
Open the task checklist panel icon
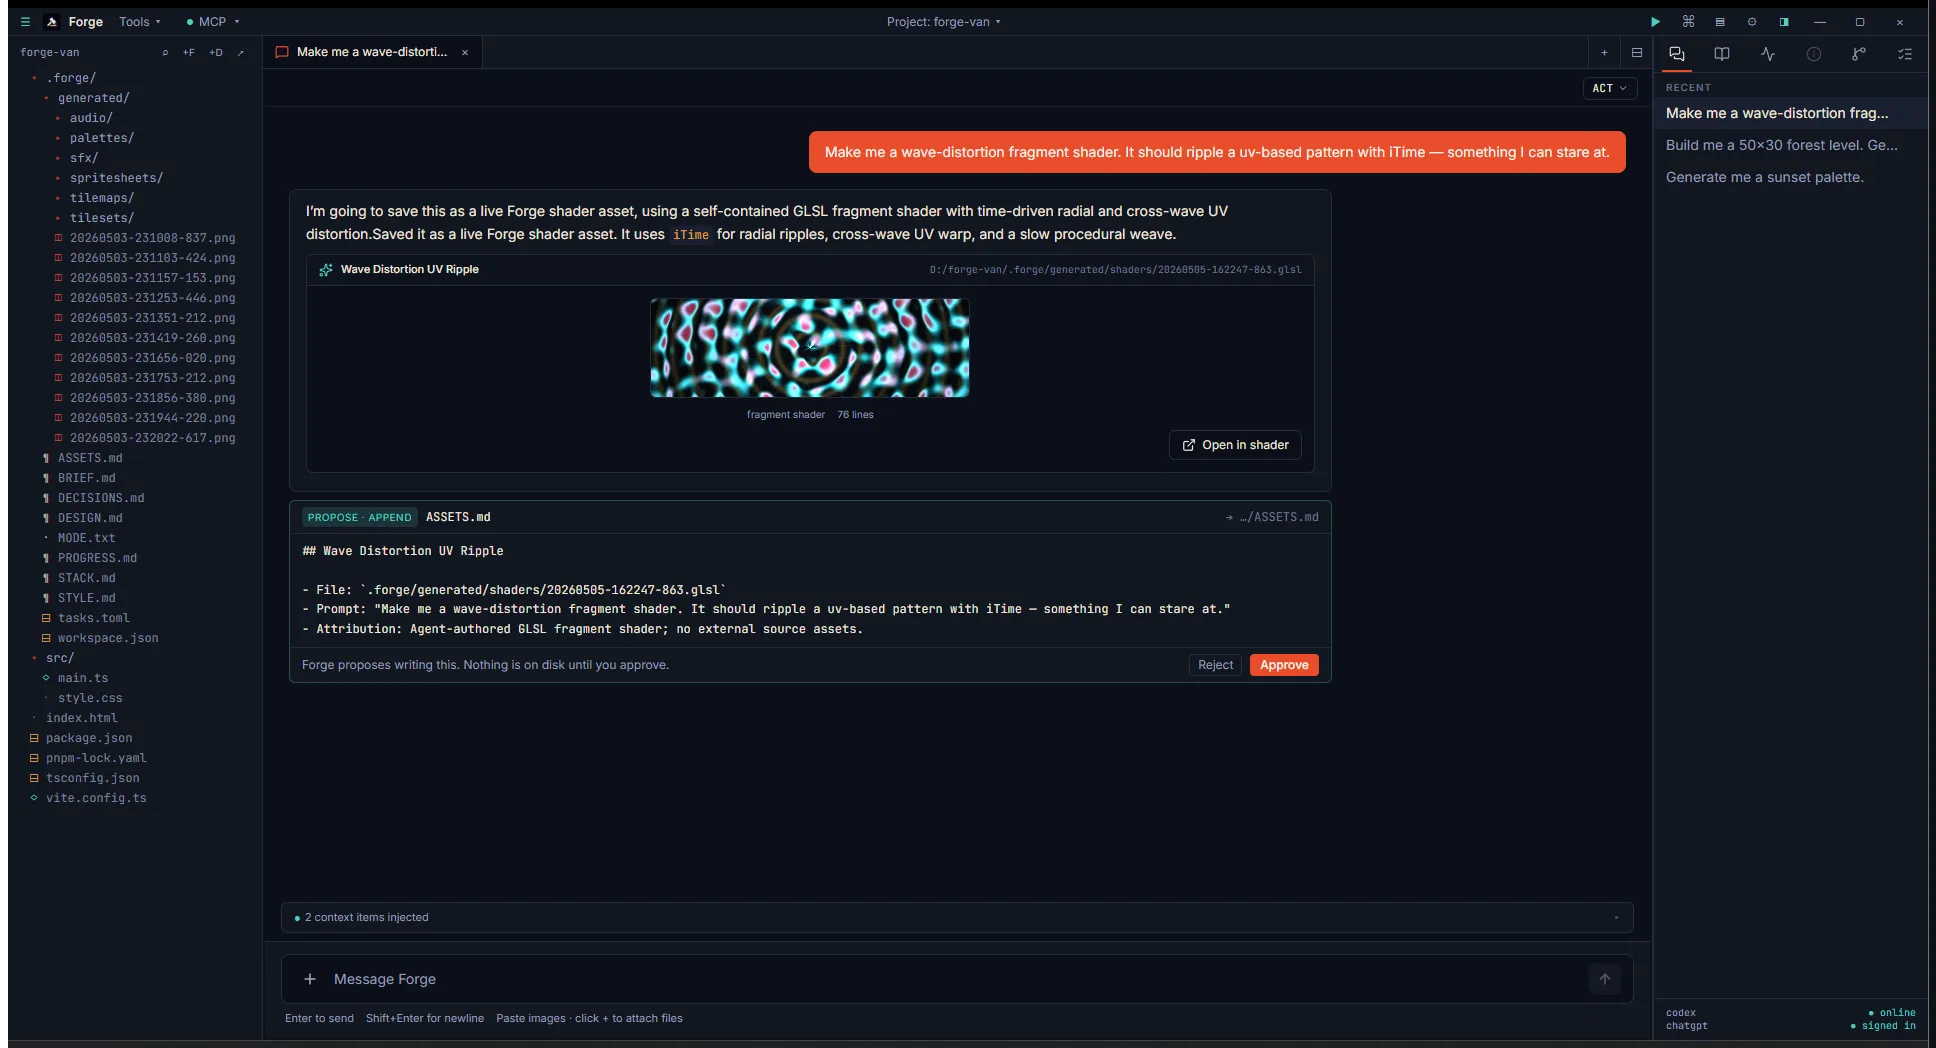[1905, 54]
